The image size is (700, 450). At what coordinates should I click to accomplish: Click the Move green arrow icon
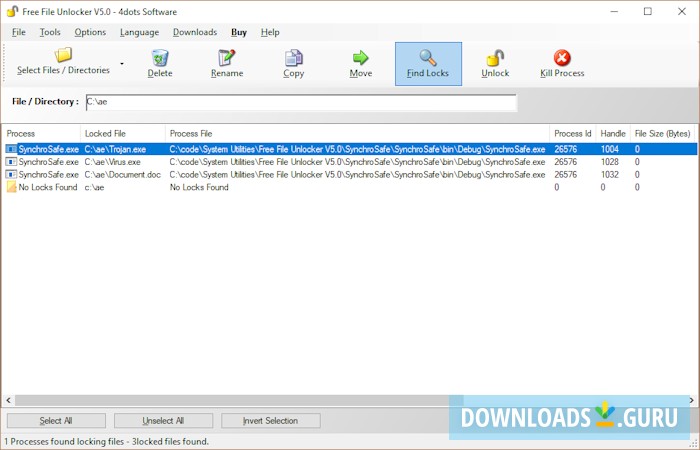[x=360, y=58]
